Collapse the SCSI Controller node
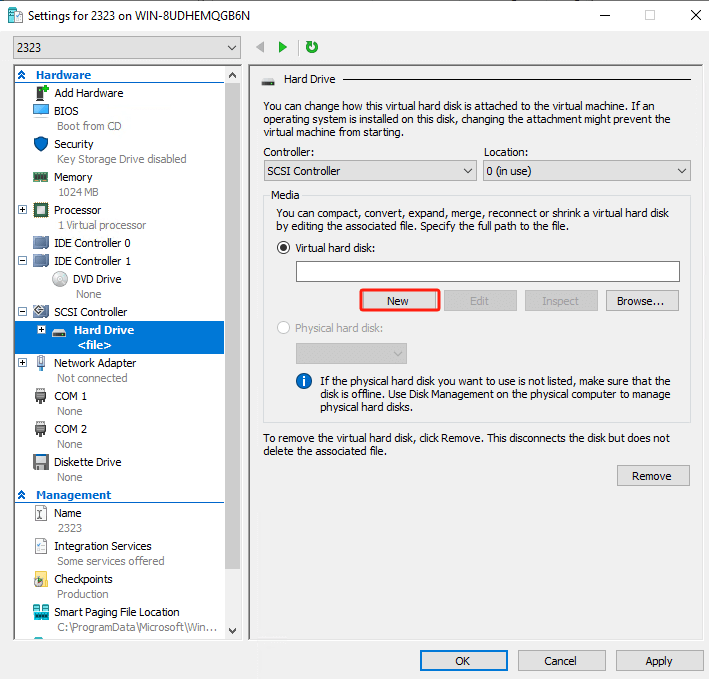 23,311
